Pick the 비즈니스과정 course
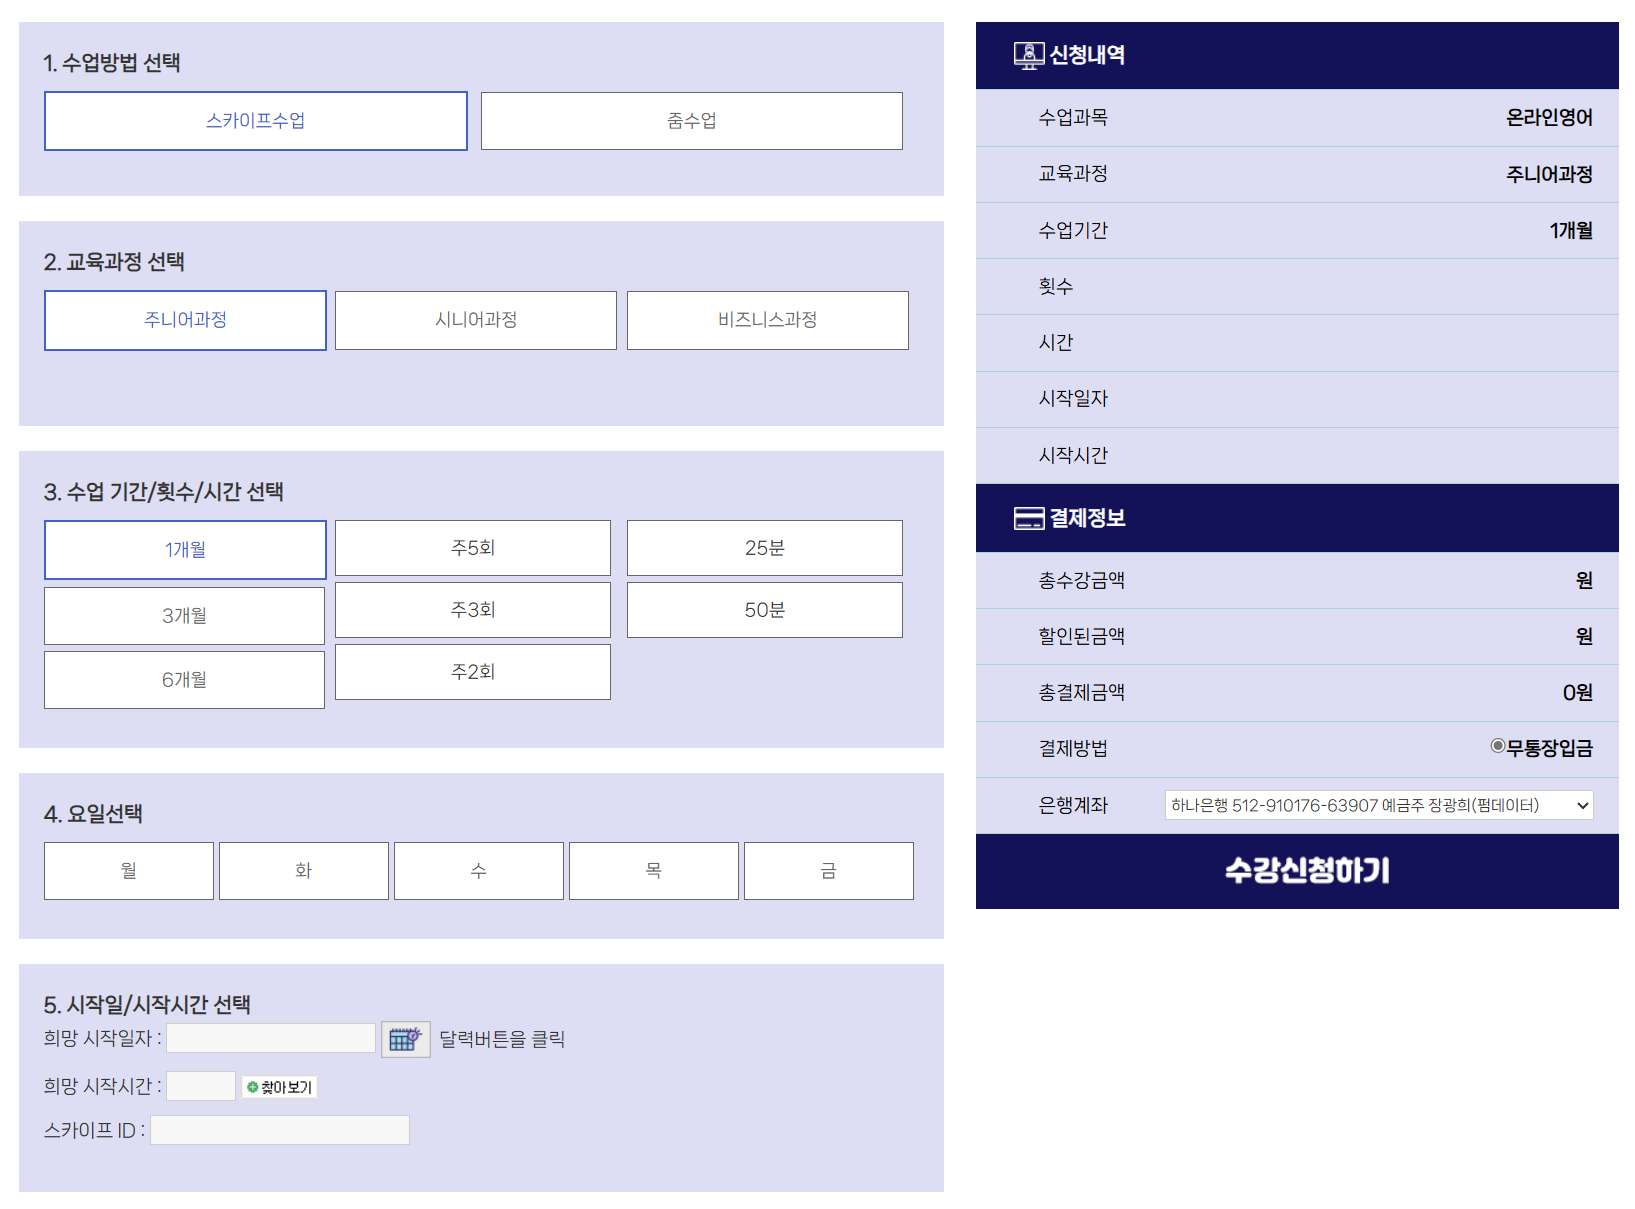1635x1209 pixels. 767,320
